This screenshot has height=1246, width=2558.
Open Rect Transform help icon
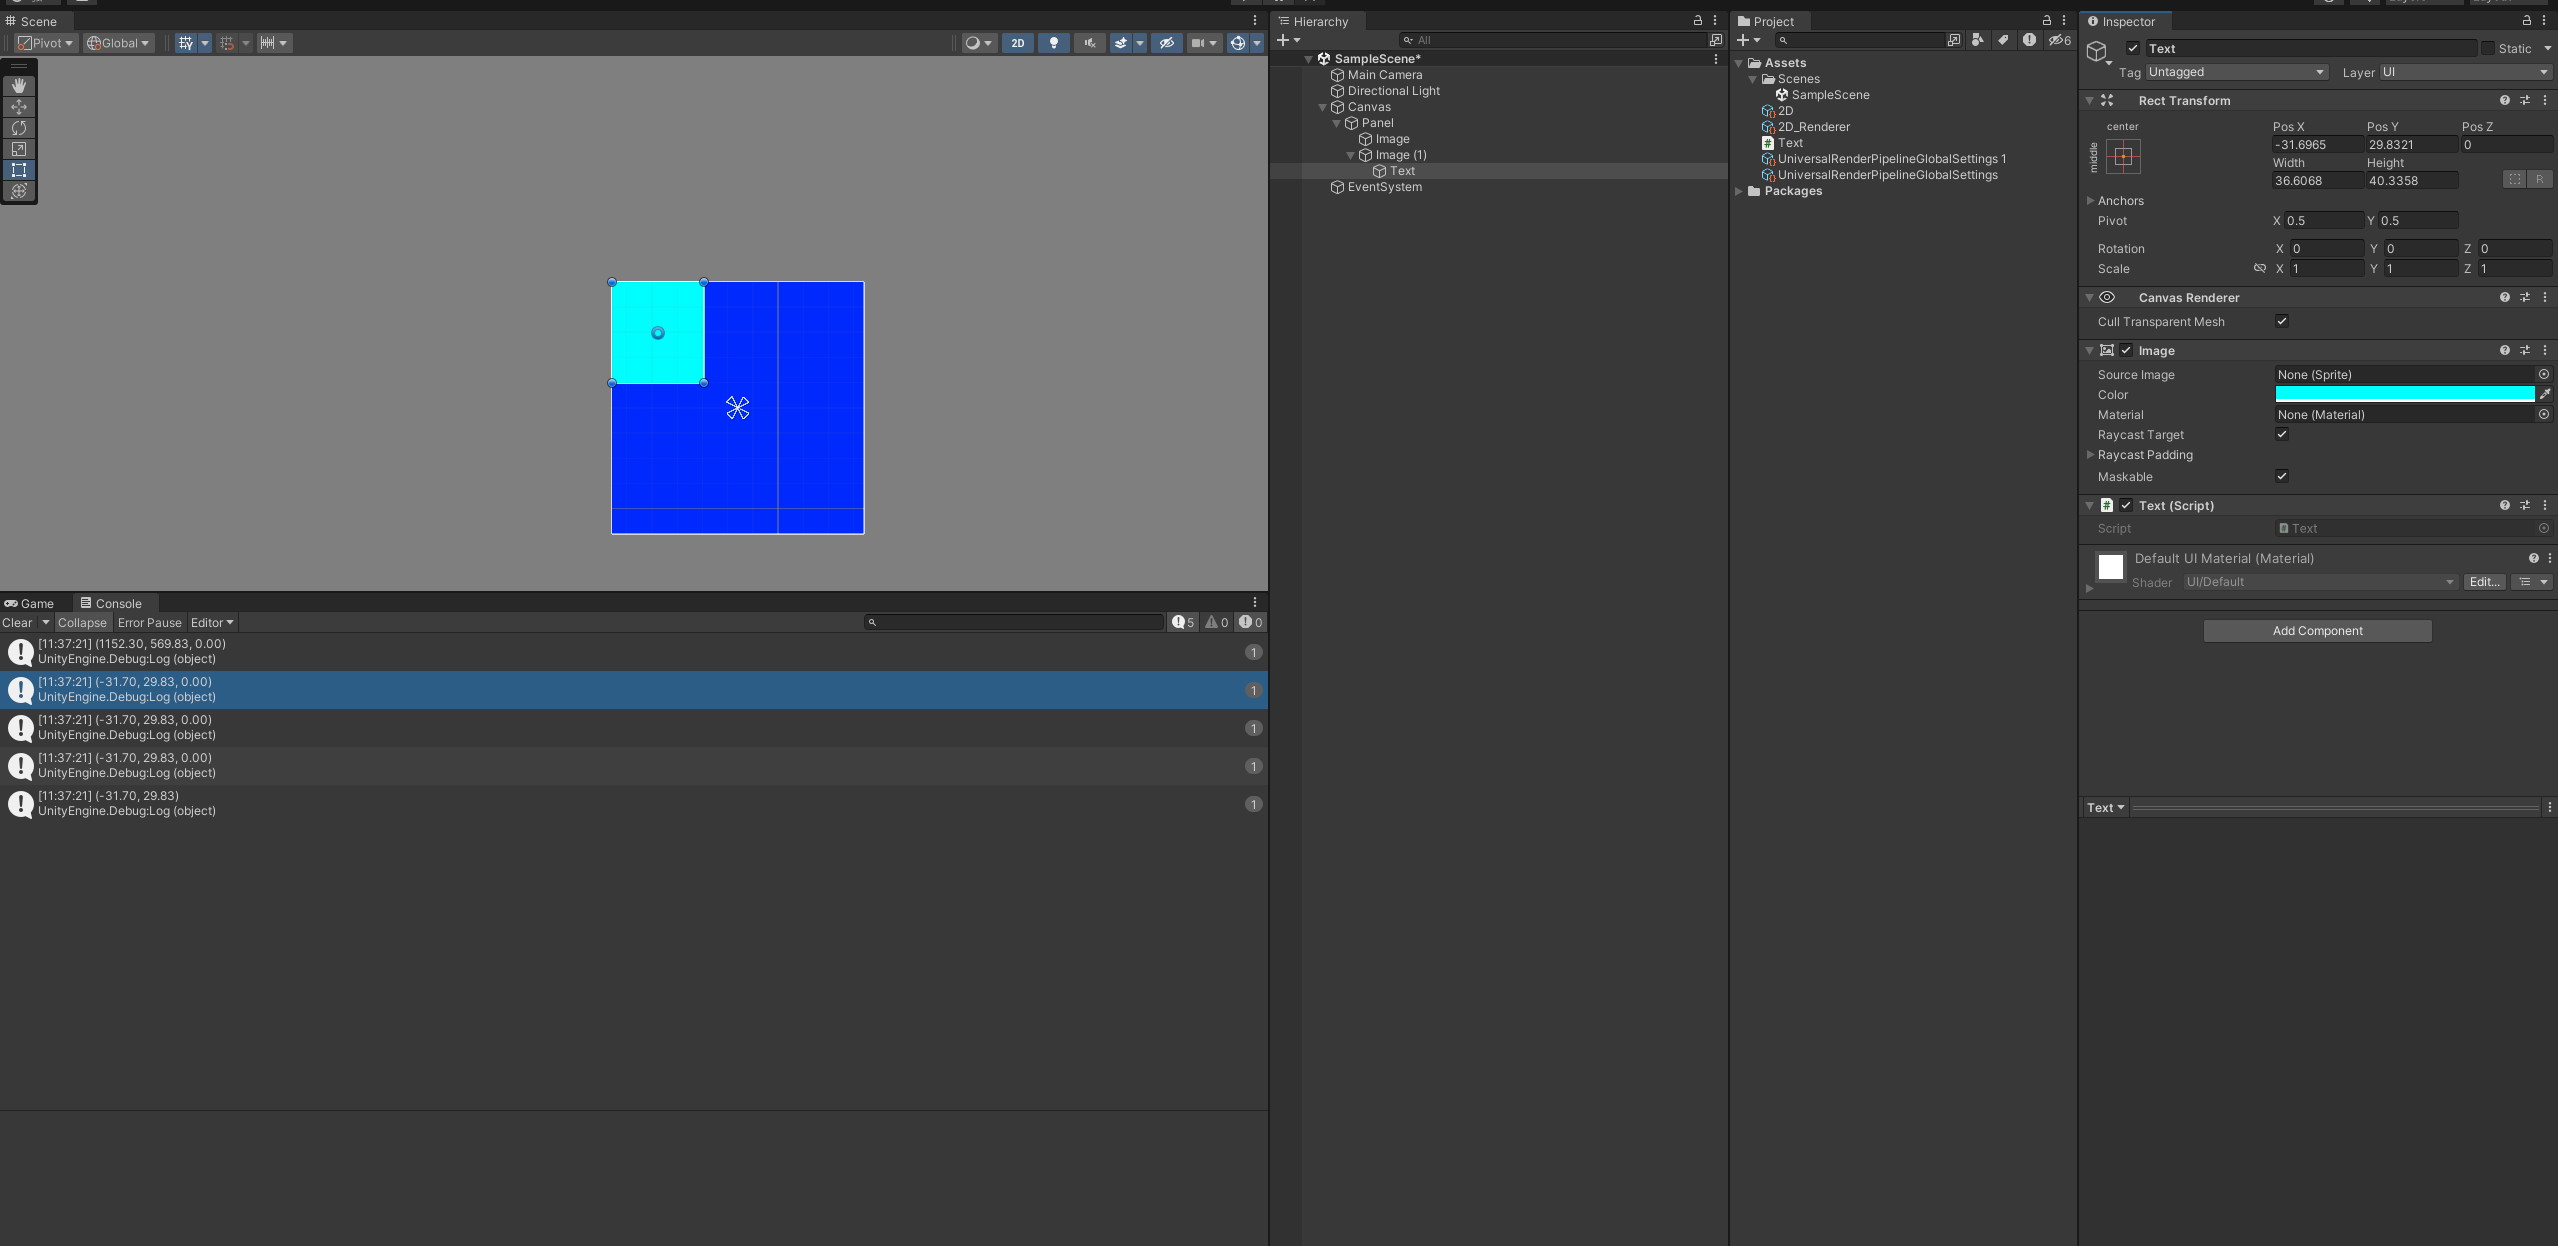2505,101
